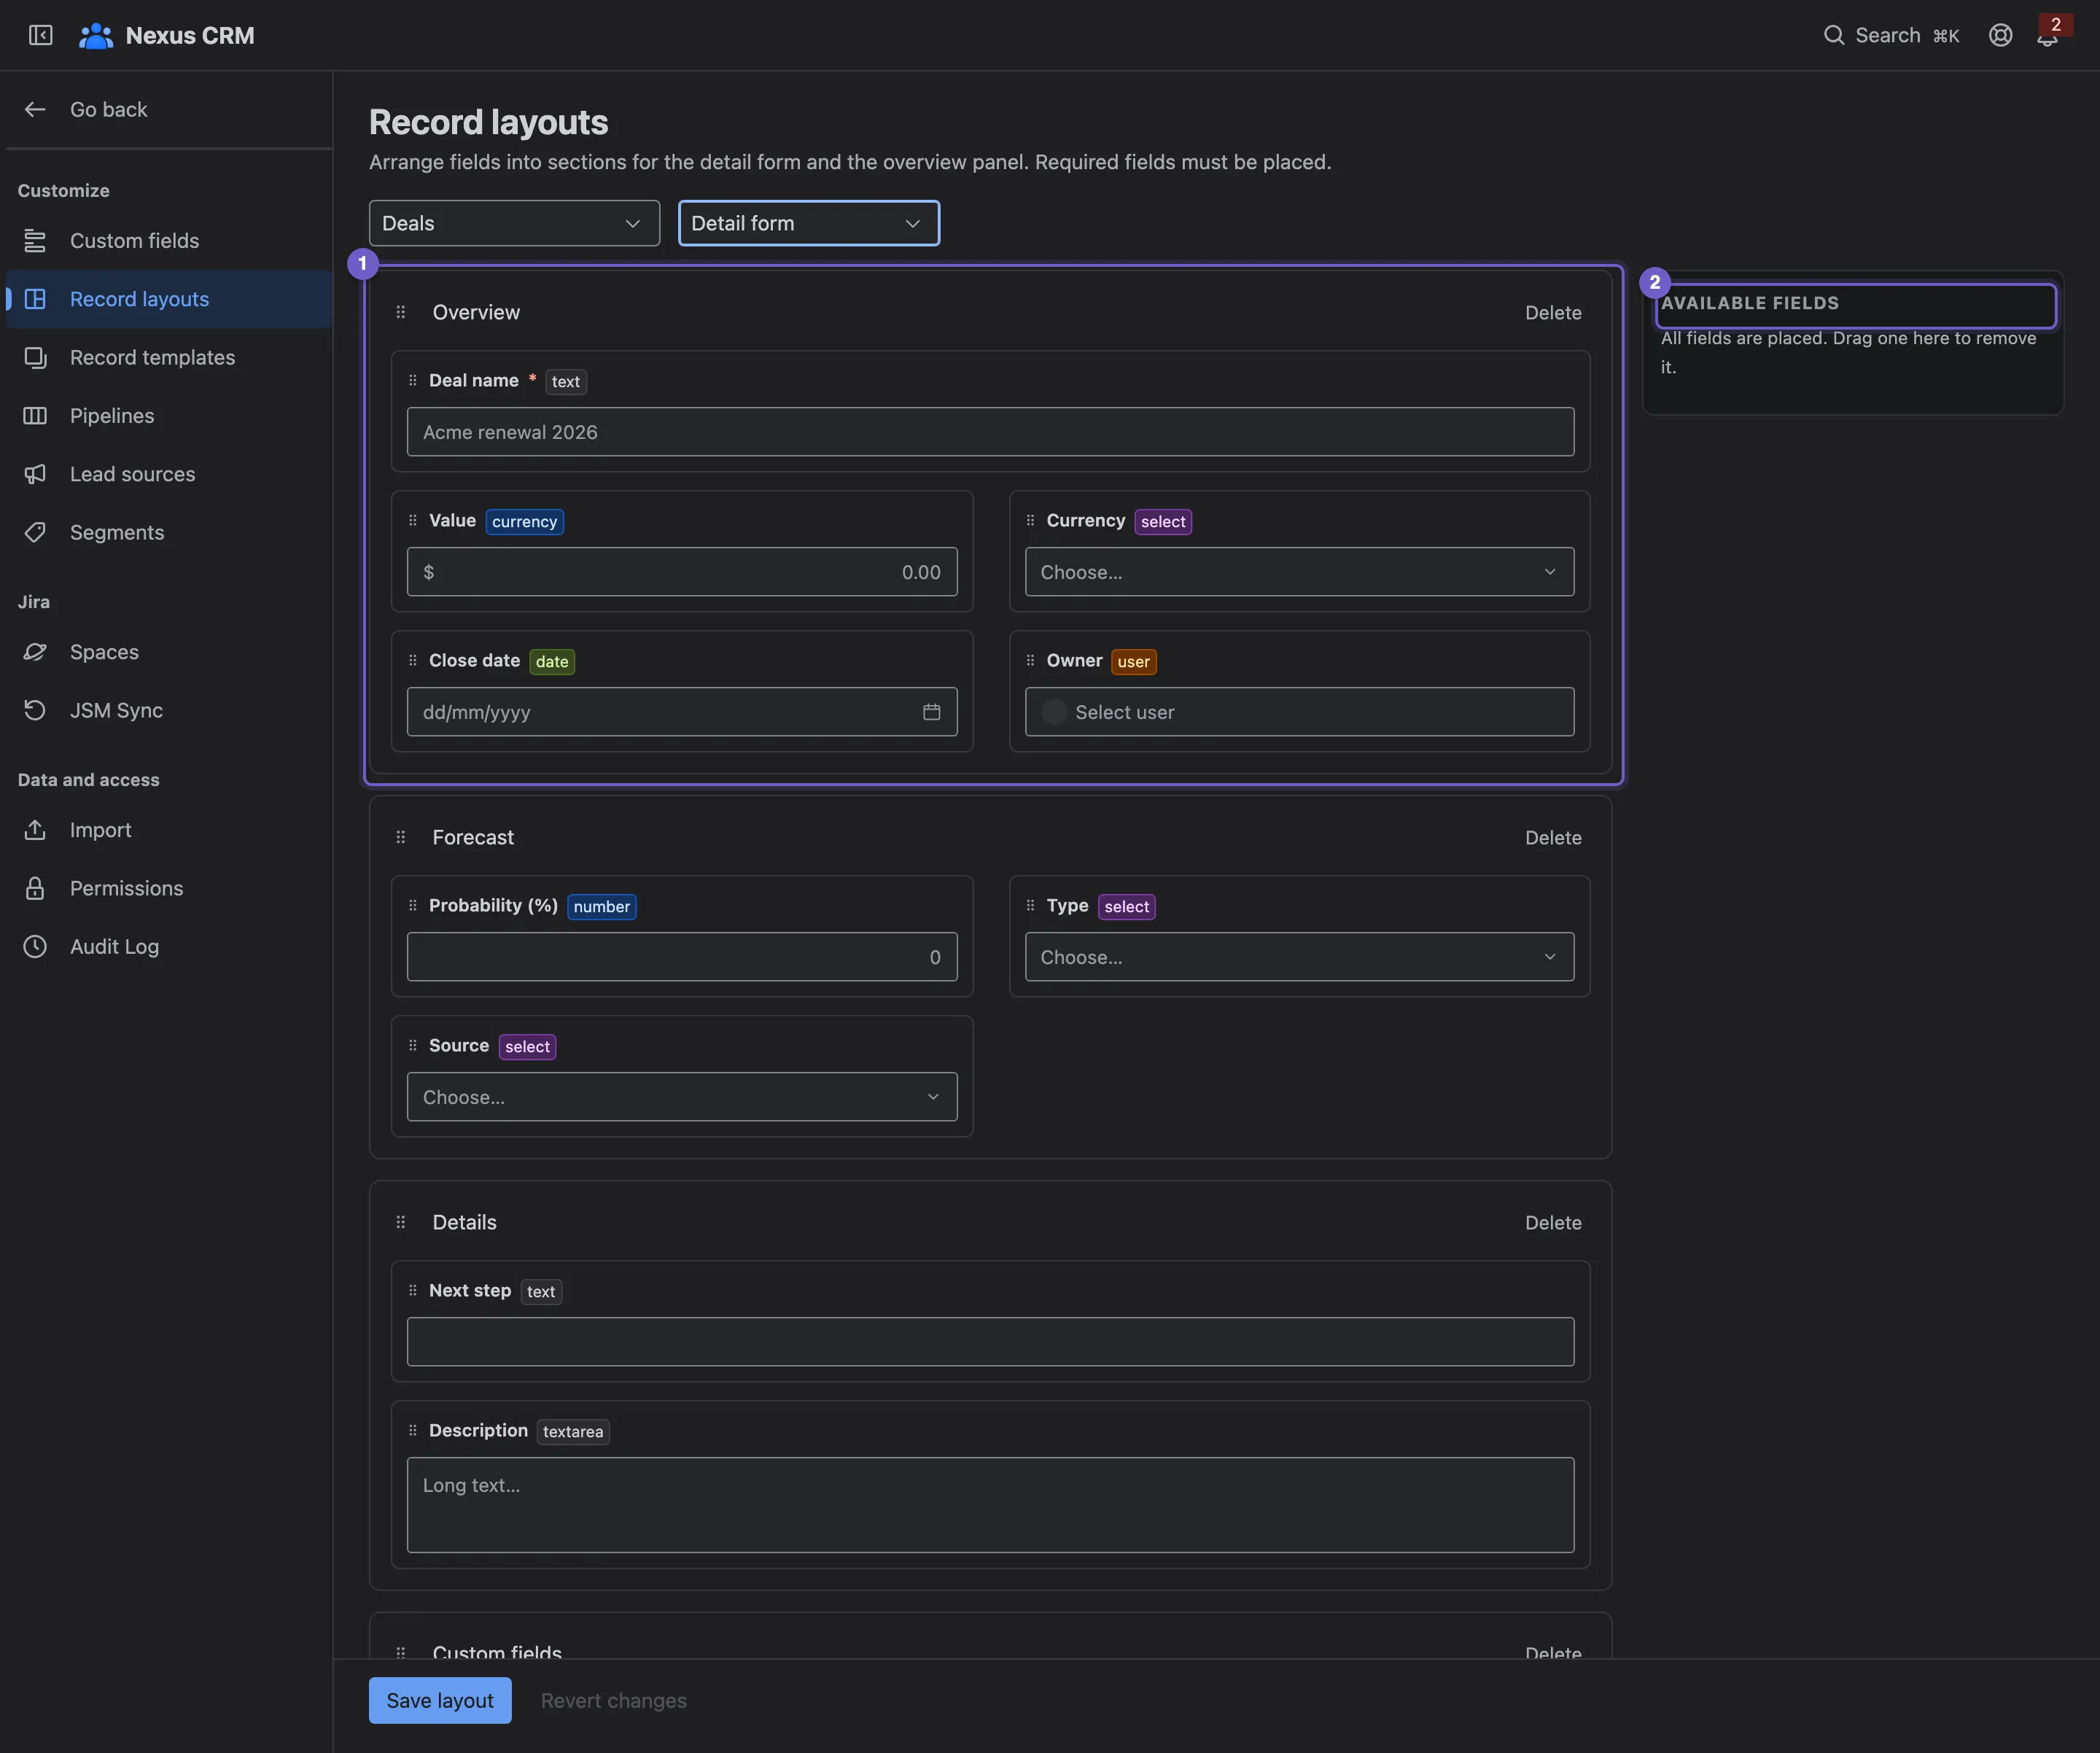Grab the Currency field drag handle
Image resolution: width=2100 pixels, height=1753 pixels.
(x=1030, y=520)
